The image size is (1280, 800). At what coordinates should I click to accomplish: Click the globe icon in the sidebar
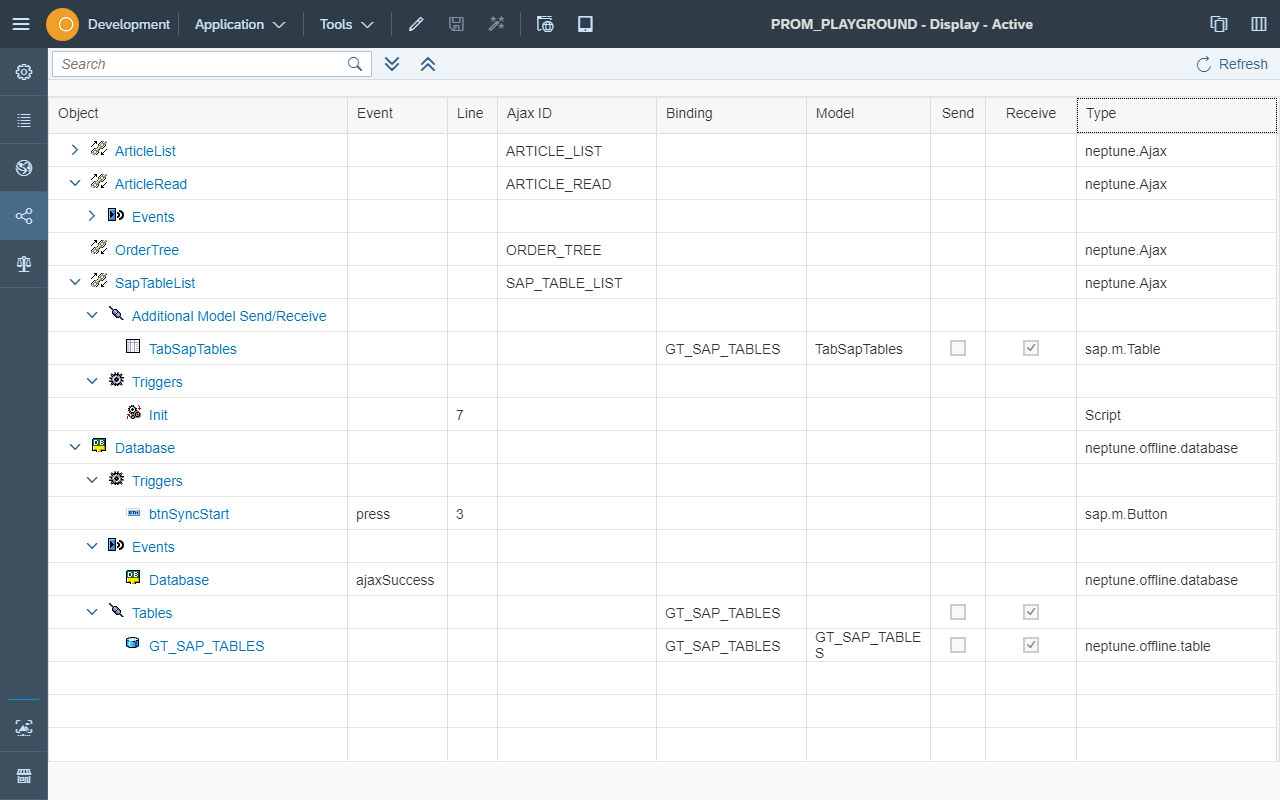tap(24, 168)
